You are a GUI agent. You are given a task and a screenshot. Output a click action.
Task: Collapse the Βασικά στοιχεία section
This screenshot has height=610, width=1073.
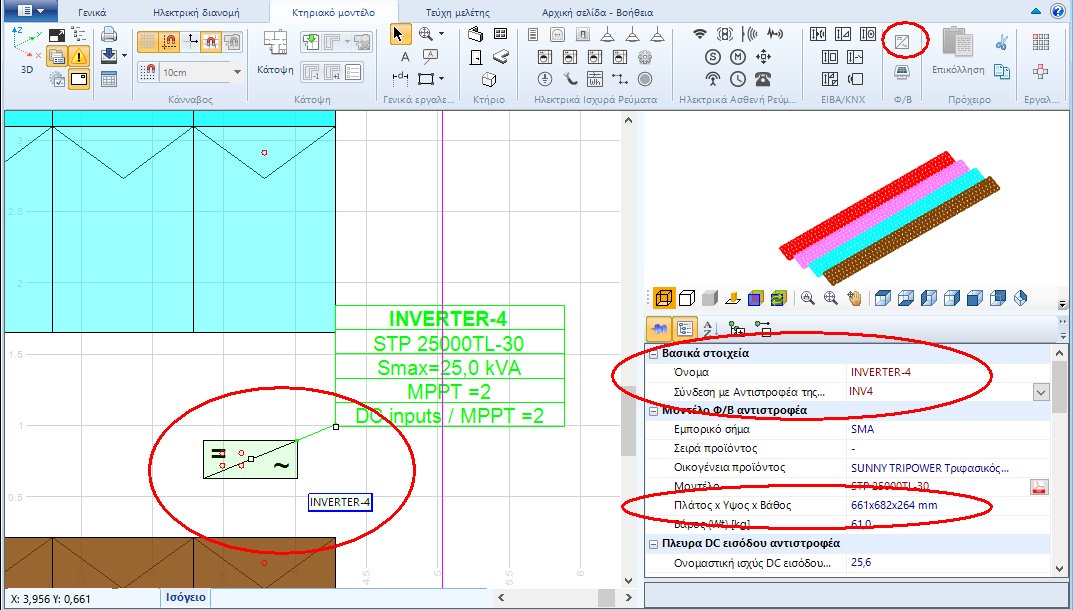click(x=654, y=353)
